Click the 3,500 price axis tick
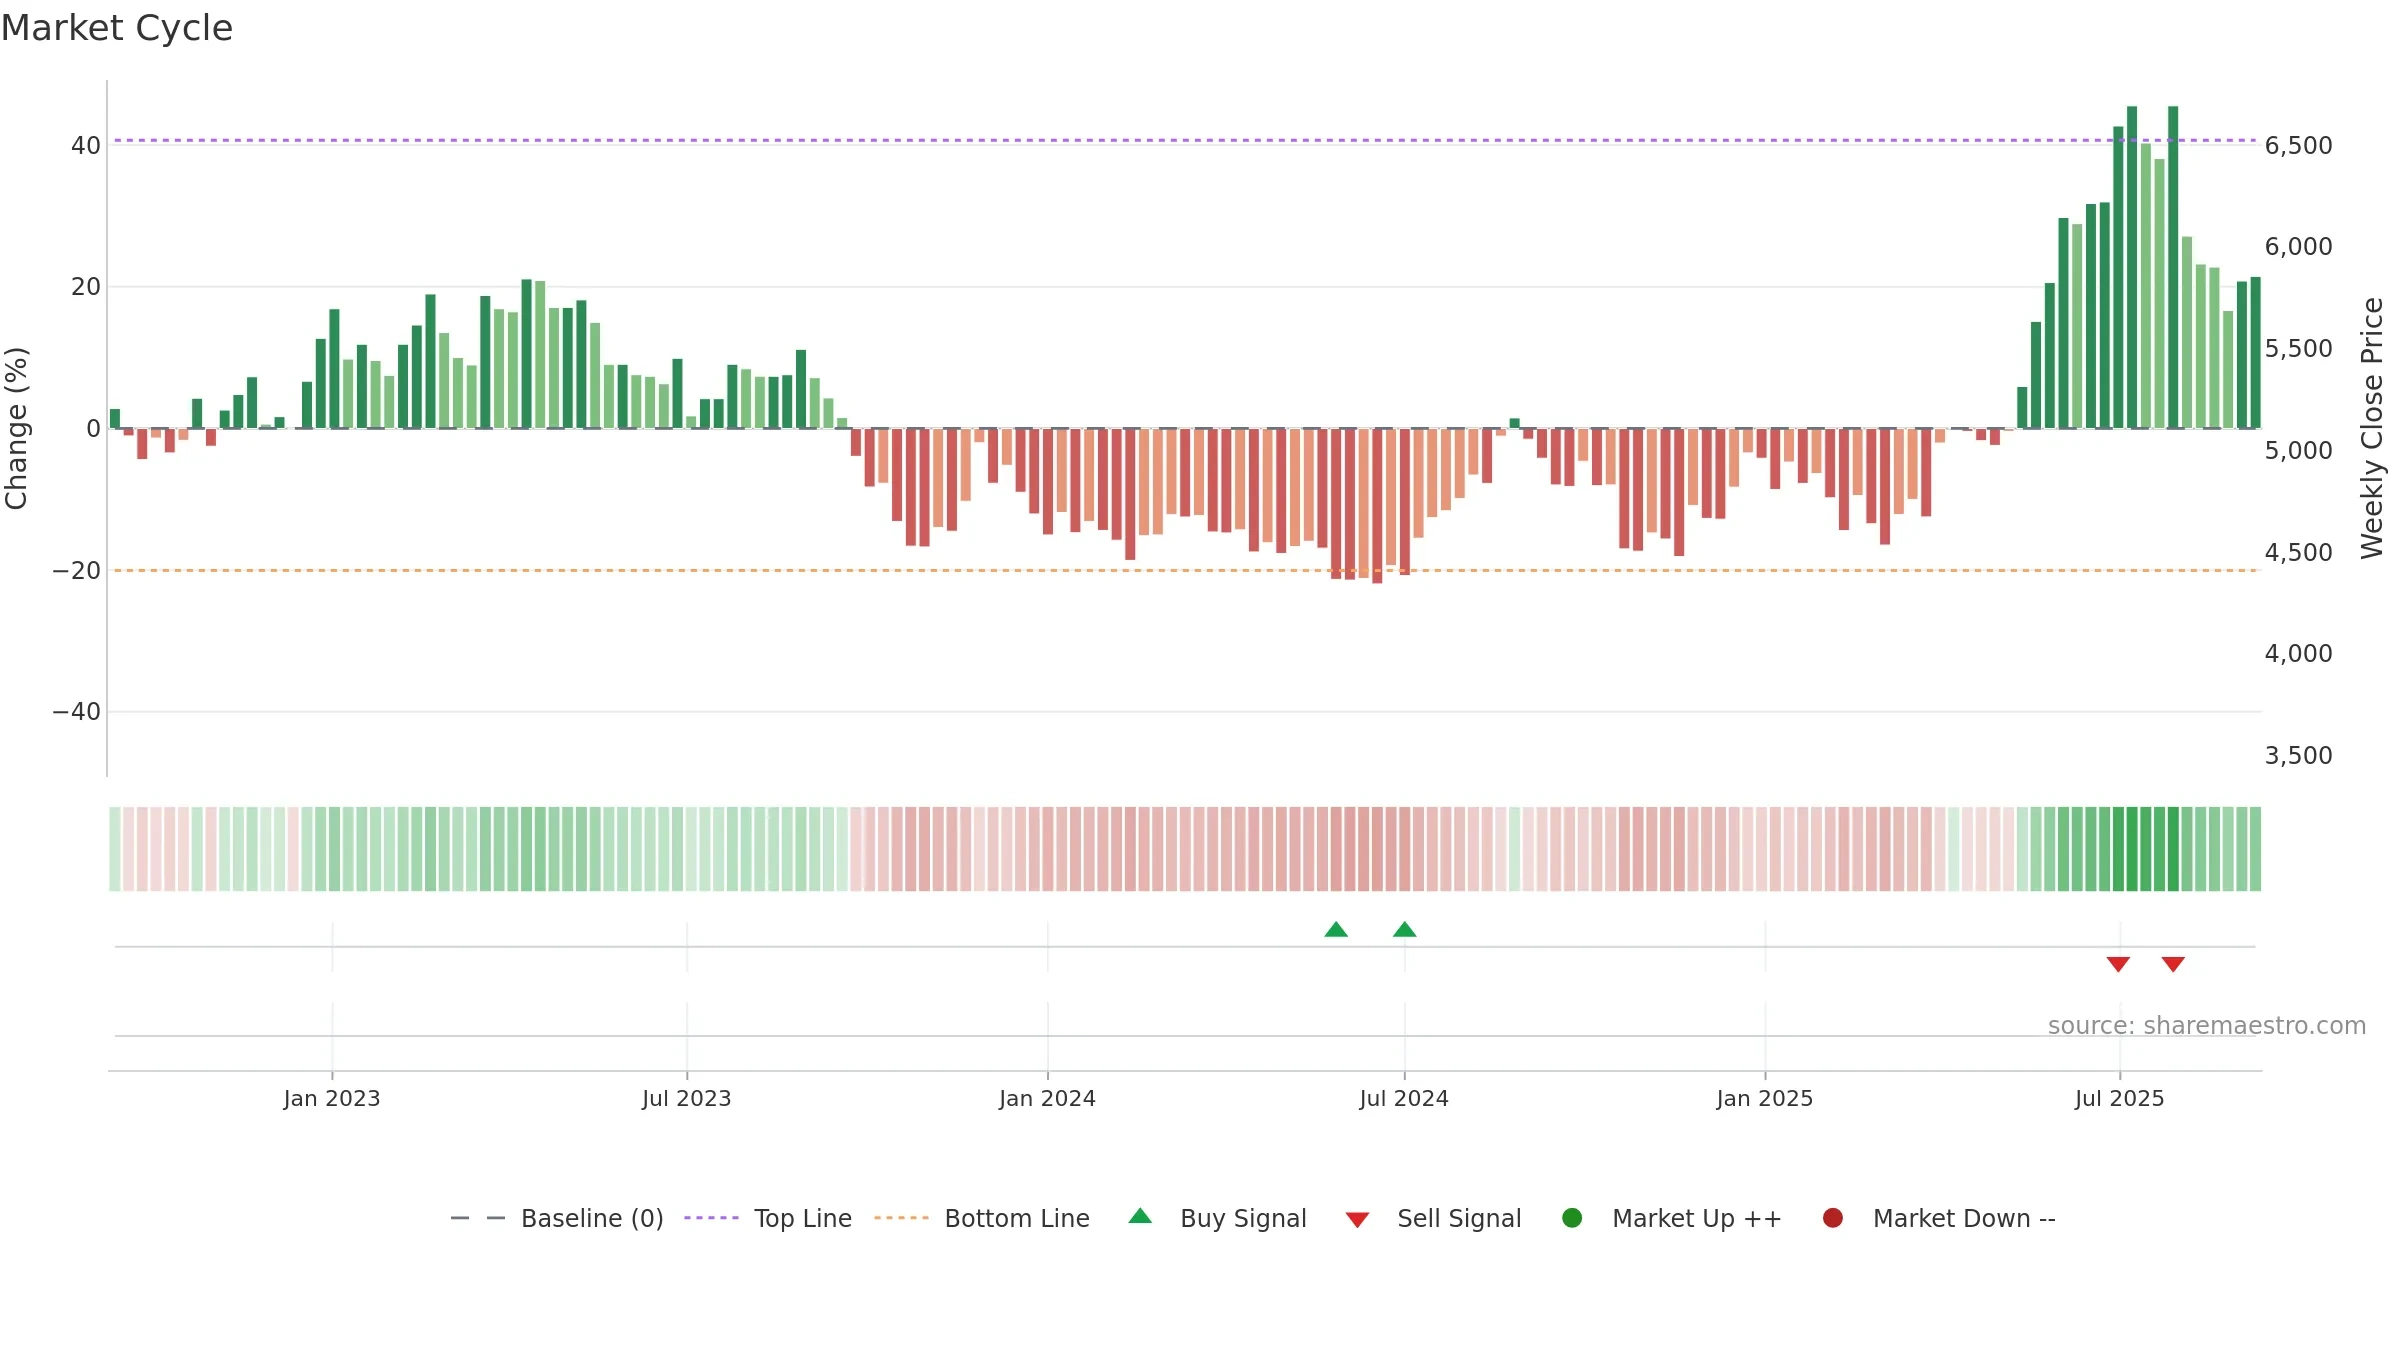 pos(2298,756)
